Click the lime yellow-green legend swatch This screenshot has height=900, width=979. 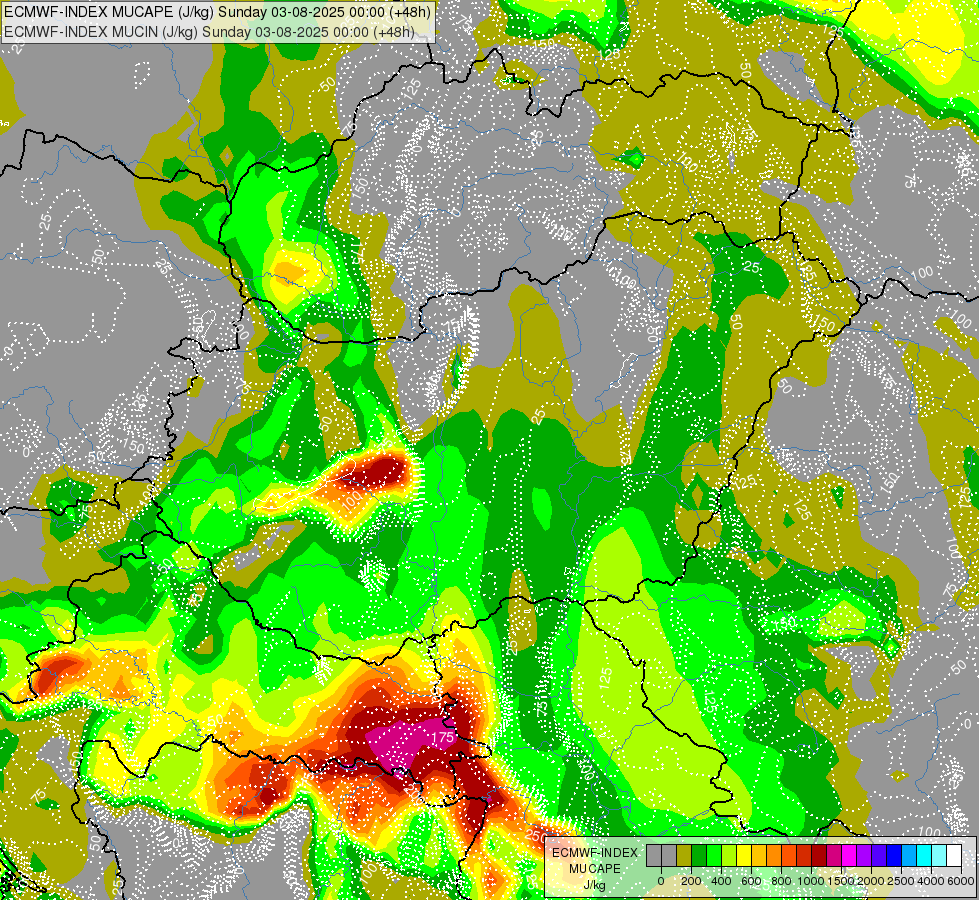pyautogui.click(x=729, y=855)
